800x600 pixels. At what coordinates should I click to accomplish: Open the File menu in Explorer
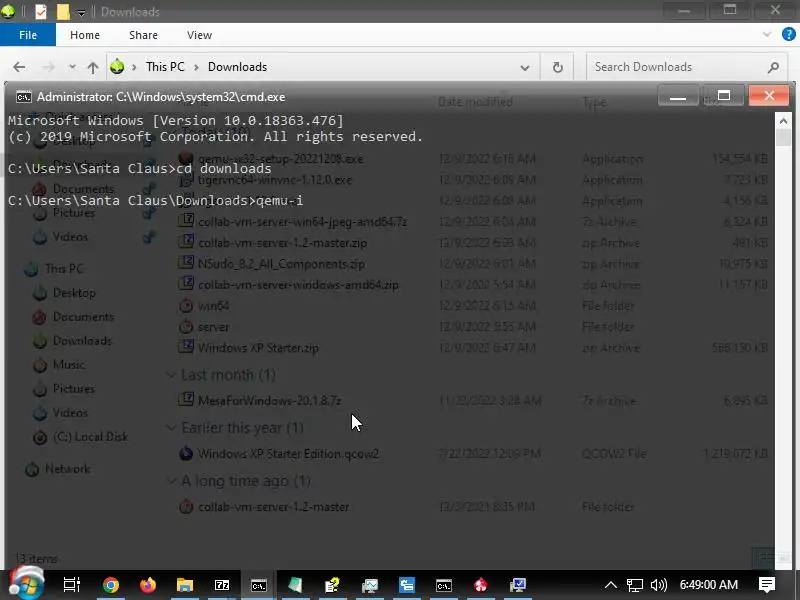(x=28, y=35)
